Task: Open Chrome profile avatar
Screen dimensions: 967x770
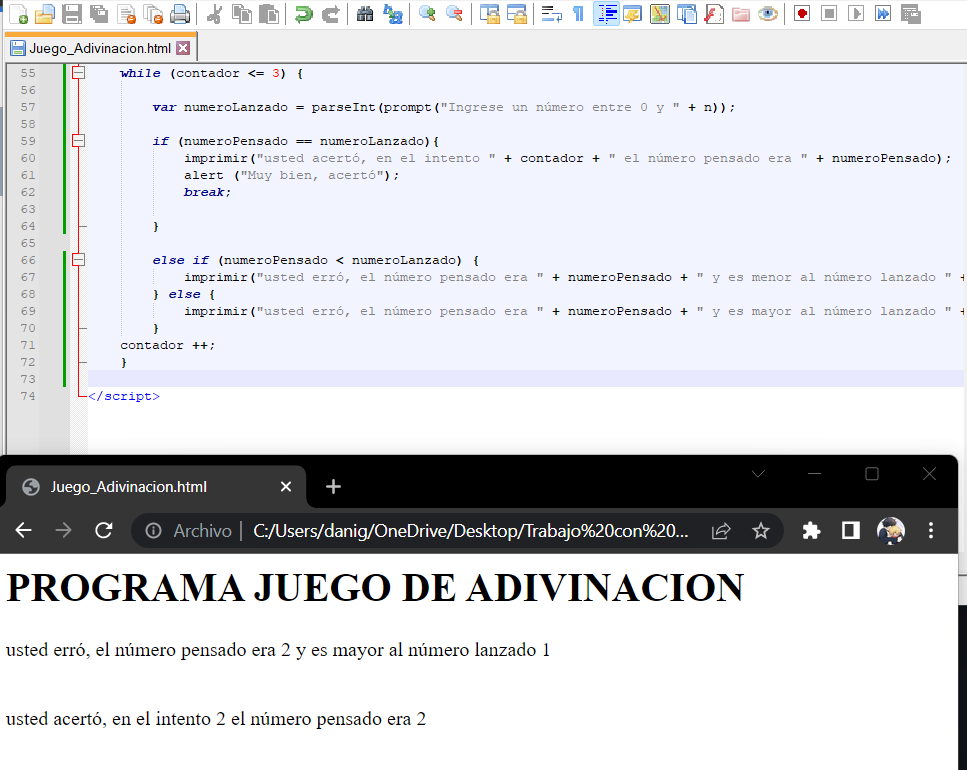Action: click(x=891, y=530)
